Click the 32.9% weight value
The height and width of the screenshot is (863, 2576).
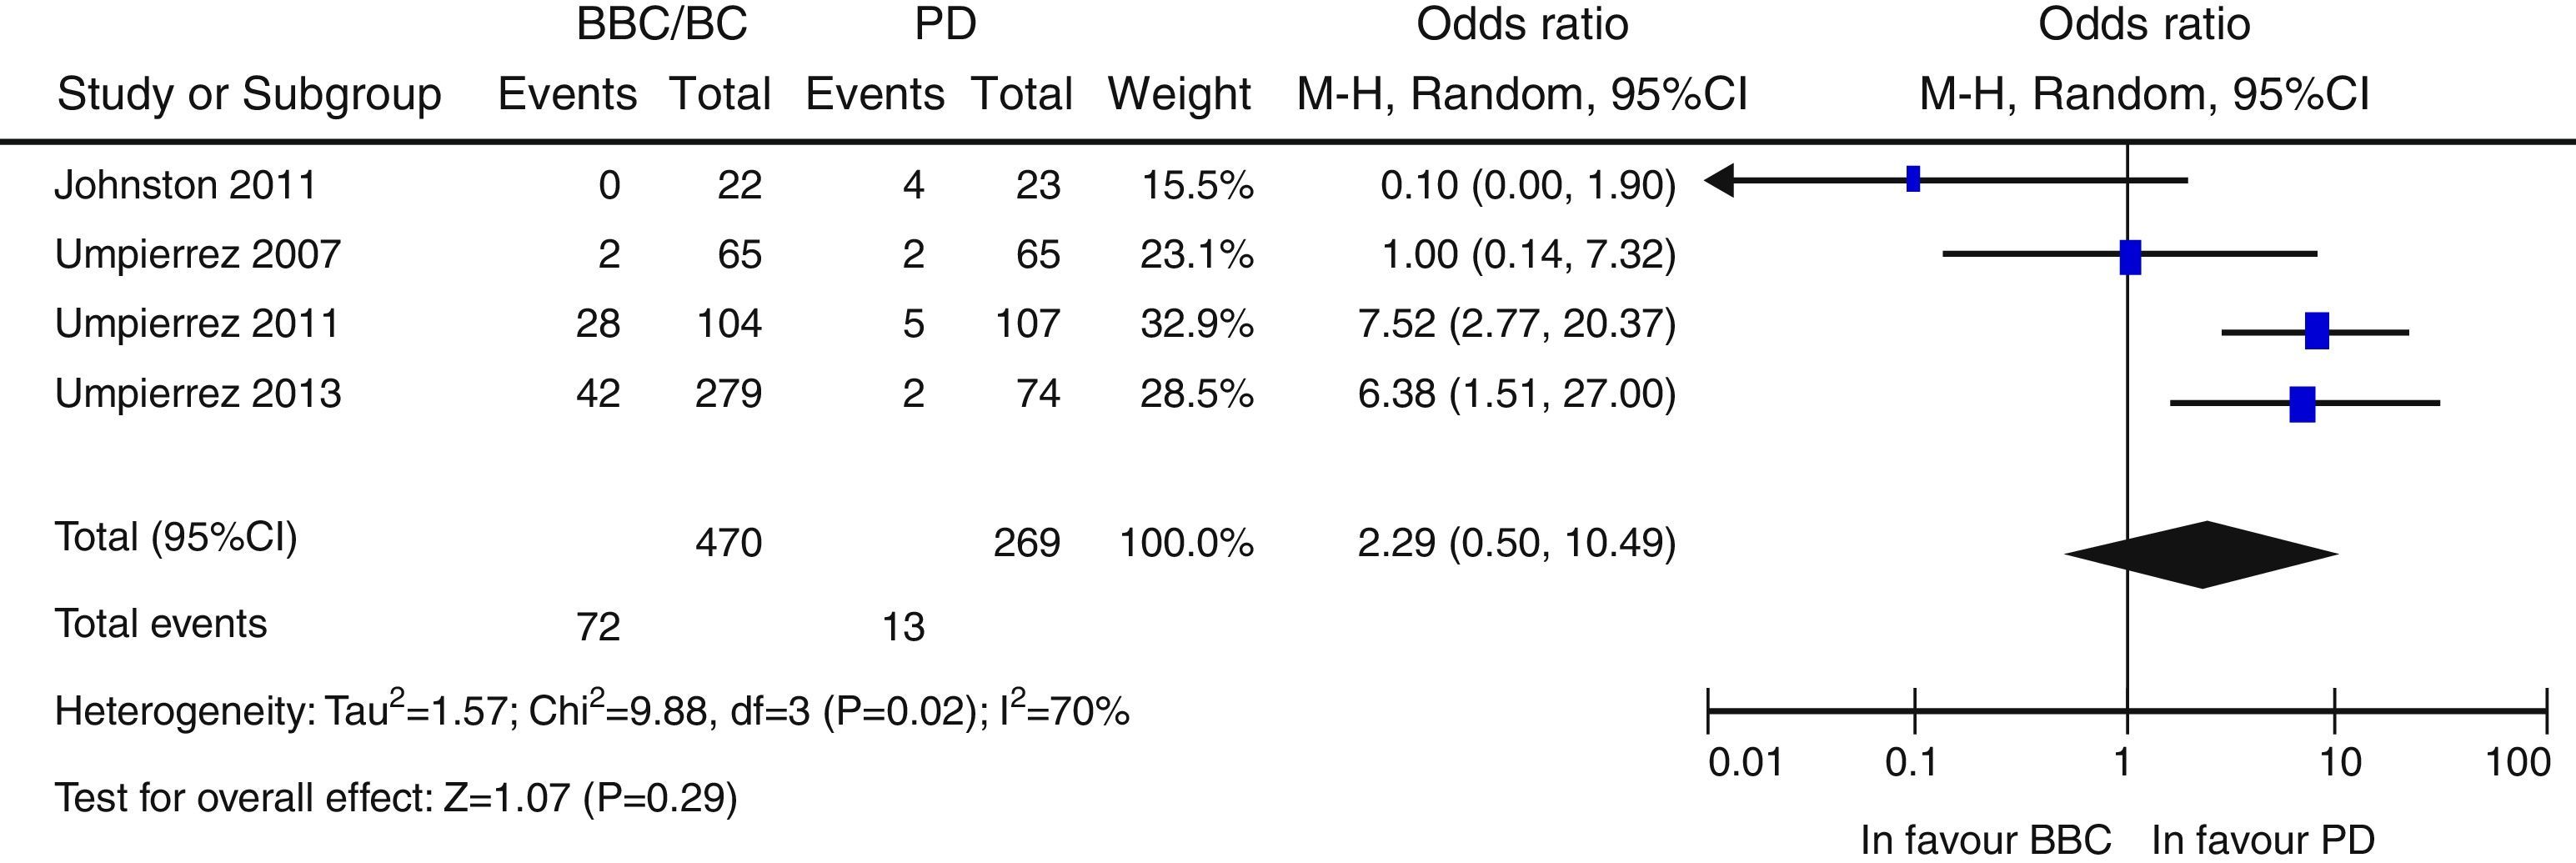point(1196,325)
